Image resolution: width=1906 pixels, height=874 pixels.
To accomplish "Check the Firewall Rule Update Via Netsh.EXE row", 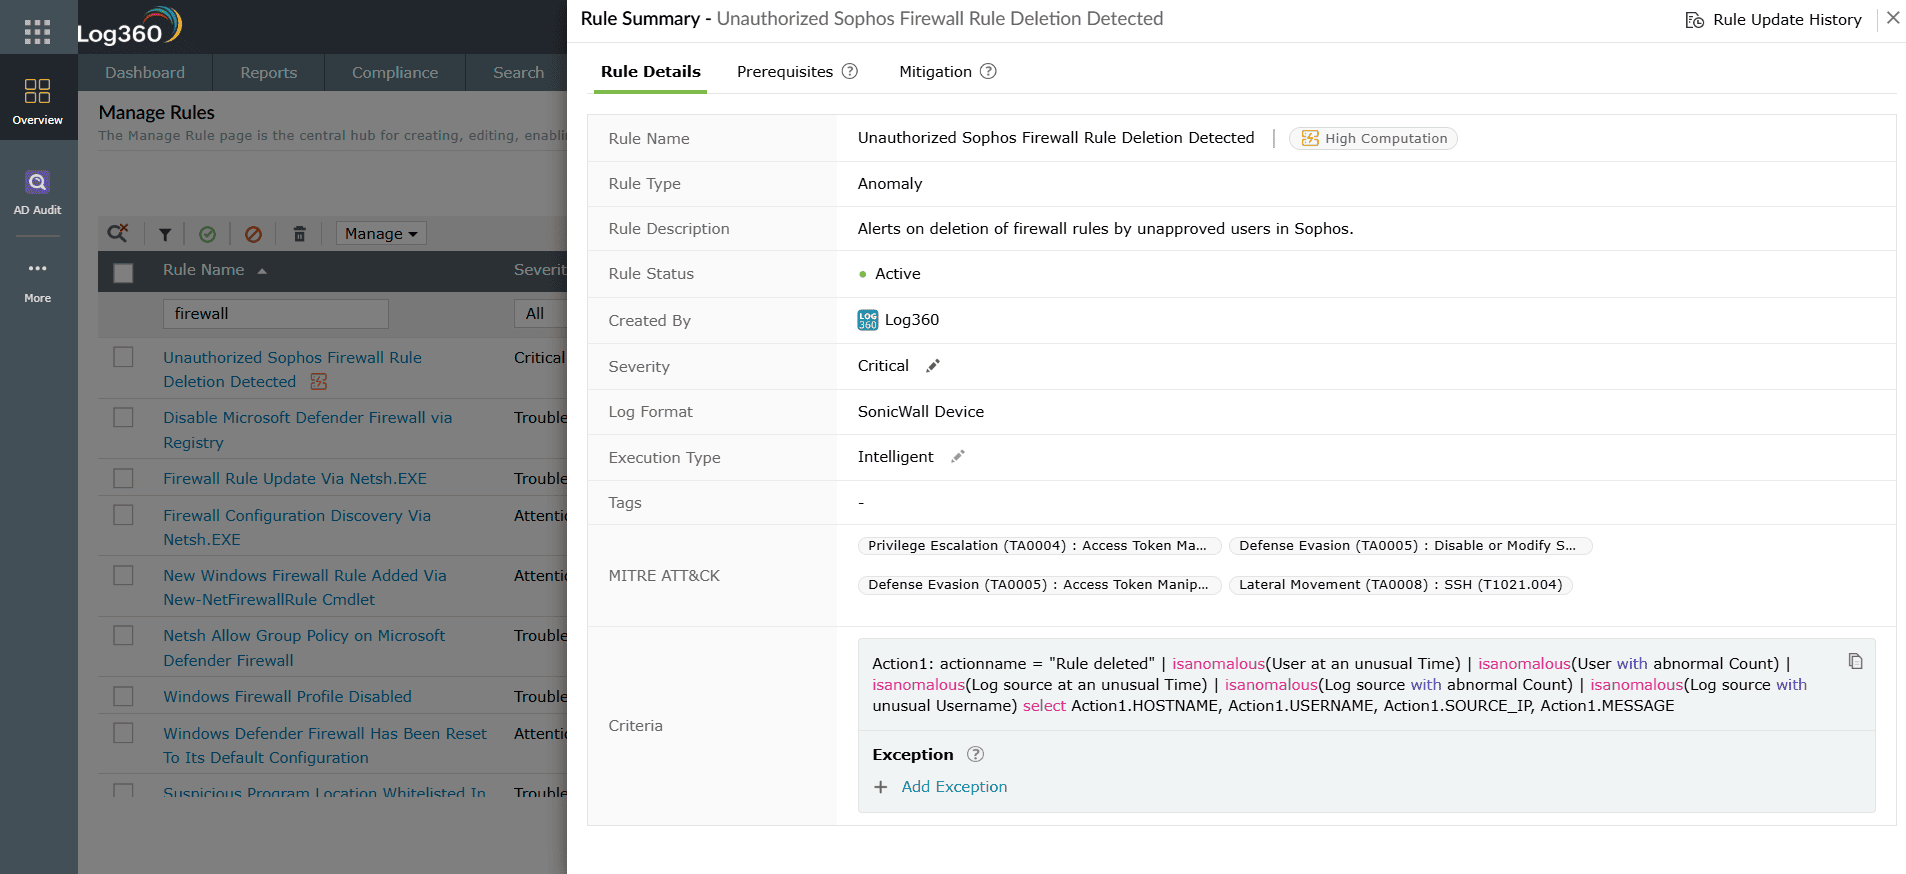I will pos(123,478).
